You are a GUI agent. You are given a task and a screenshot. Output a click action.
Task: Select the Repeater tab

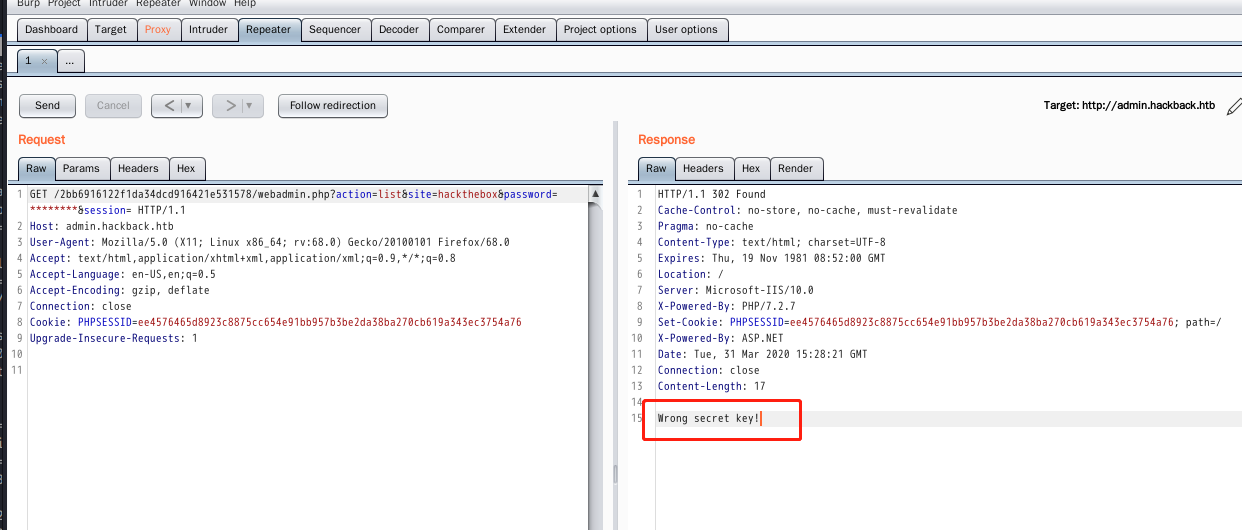pos(269,29)
